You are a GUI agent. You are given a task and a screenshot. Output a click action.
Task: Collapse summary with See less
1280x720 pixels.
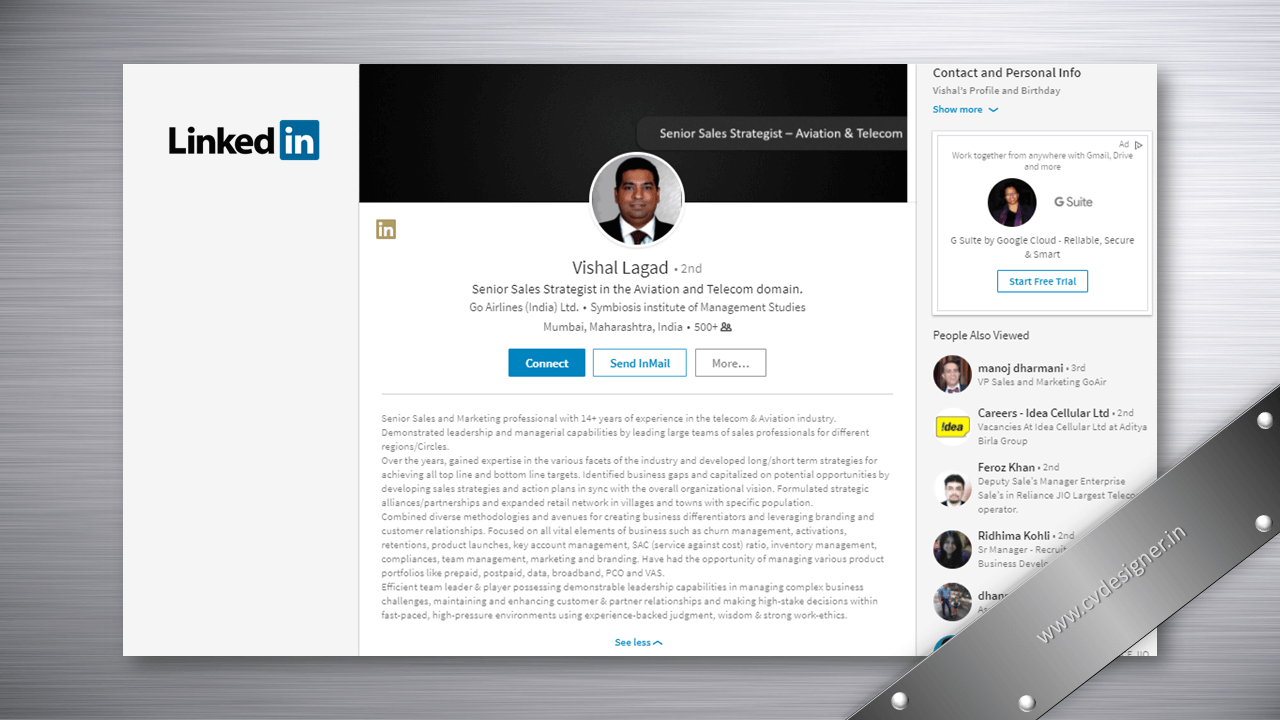point(638,642)
